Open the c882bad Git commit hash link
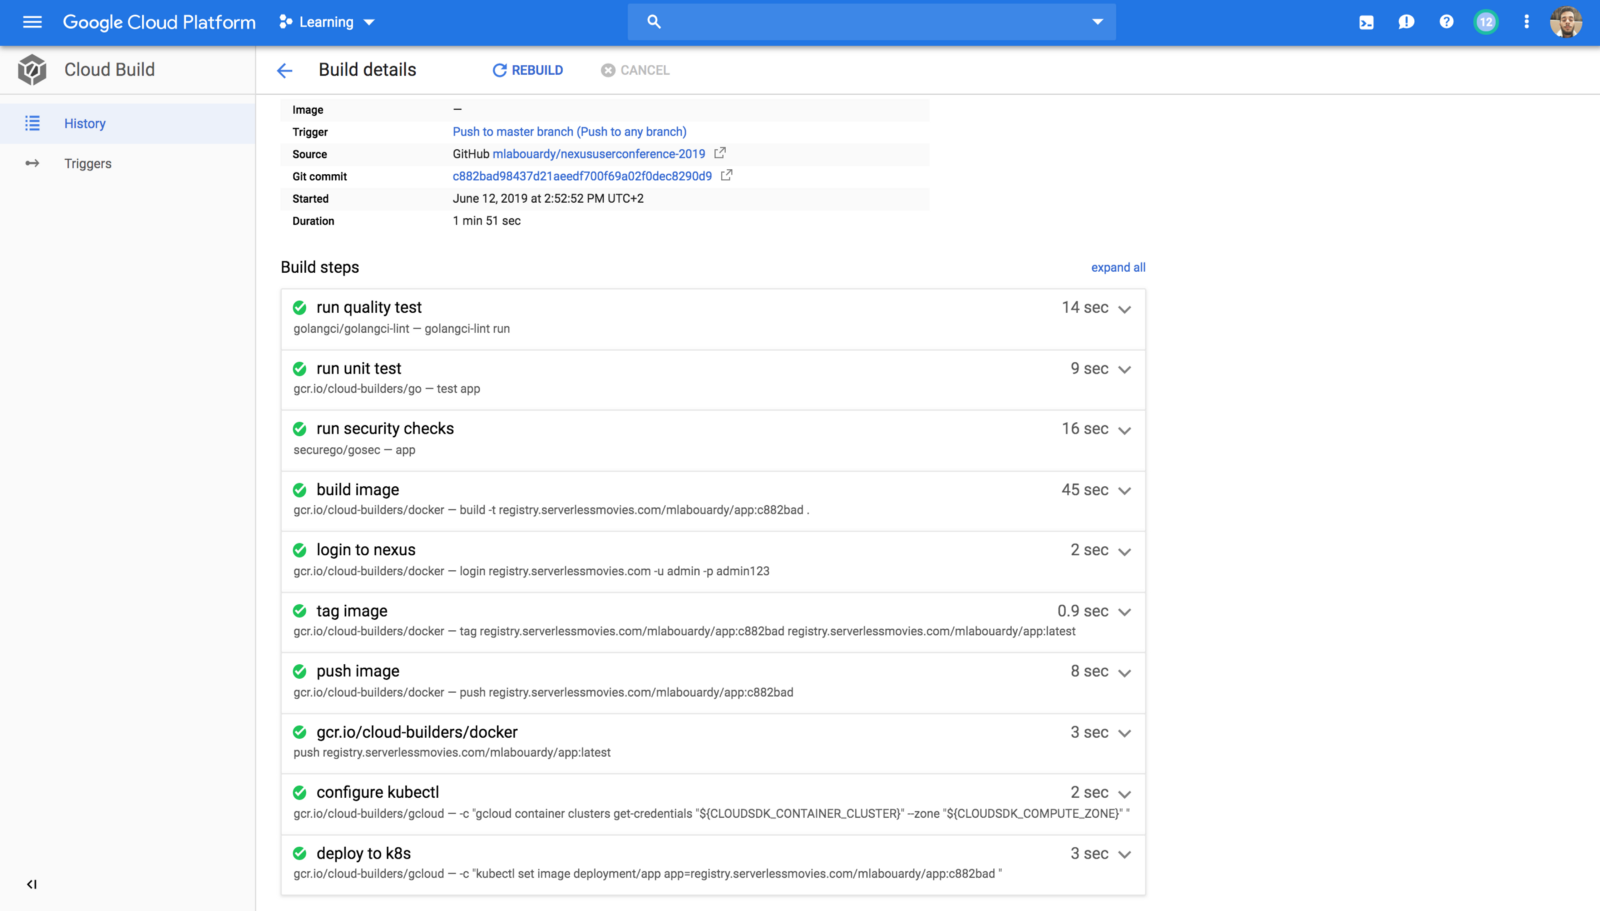This screenshot has width=1600, height=911. coord(582,176)
